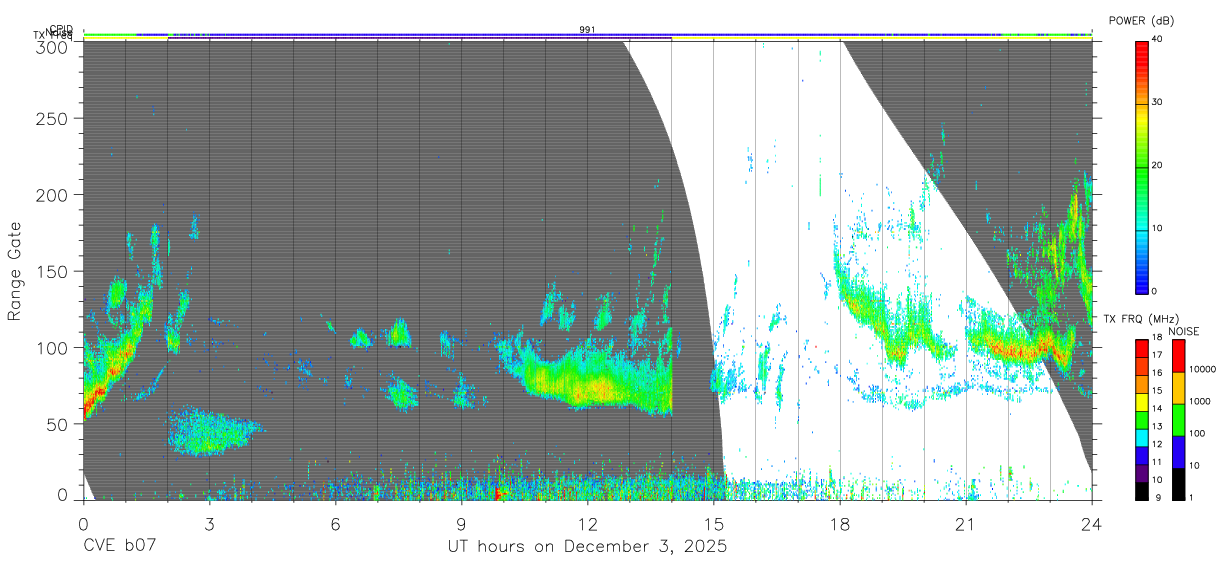
Task: Click the green segment of the NOISE scale
Action: [x=1178, y=420]
